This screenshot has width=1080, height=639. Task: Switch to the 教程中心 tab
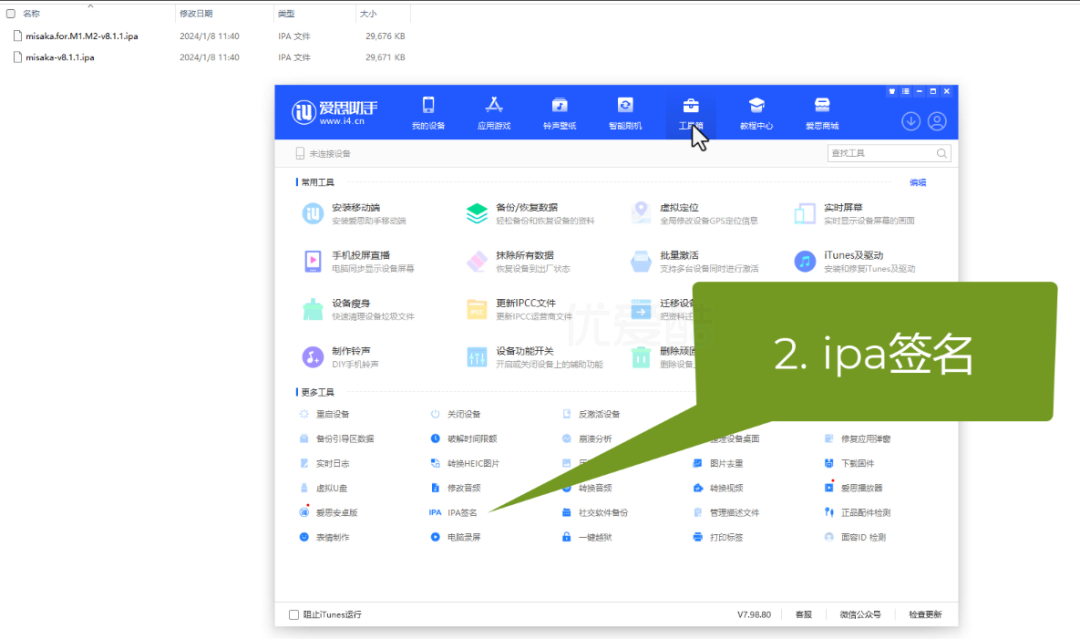point(757,111)
